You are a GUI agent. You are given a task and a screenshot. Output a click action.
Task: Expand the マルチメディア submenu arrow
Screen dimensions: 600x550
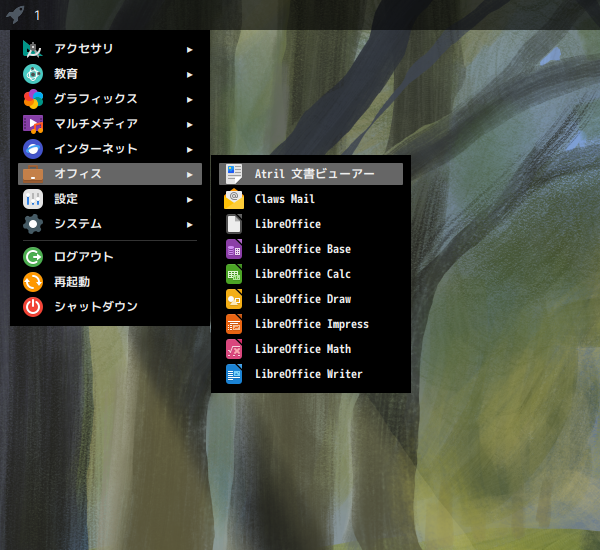[189, 125]
